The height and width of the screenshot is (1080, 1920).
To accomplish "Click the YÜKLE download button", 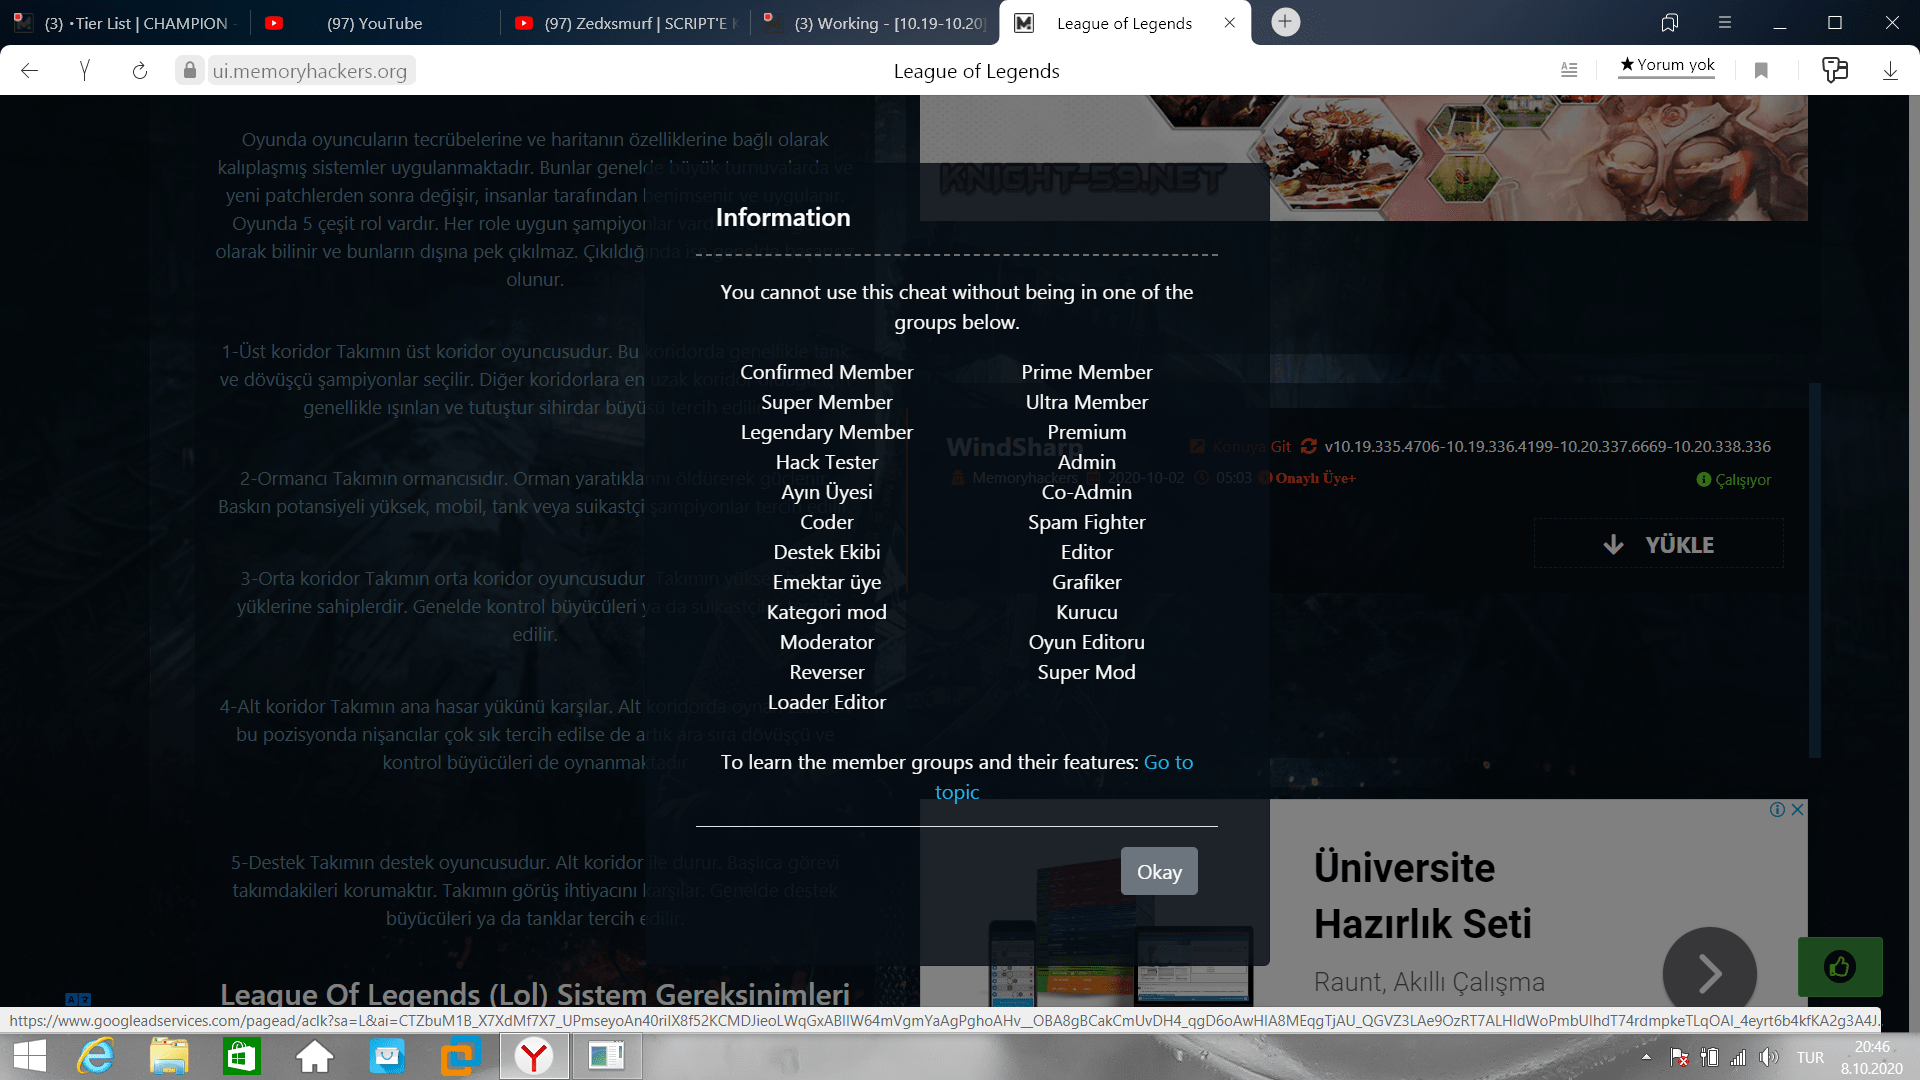I will (1658, 545).
